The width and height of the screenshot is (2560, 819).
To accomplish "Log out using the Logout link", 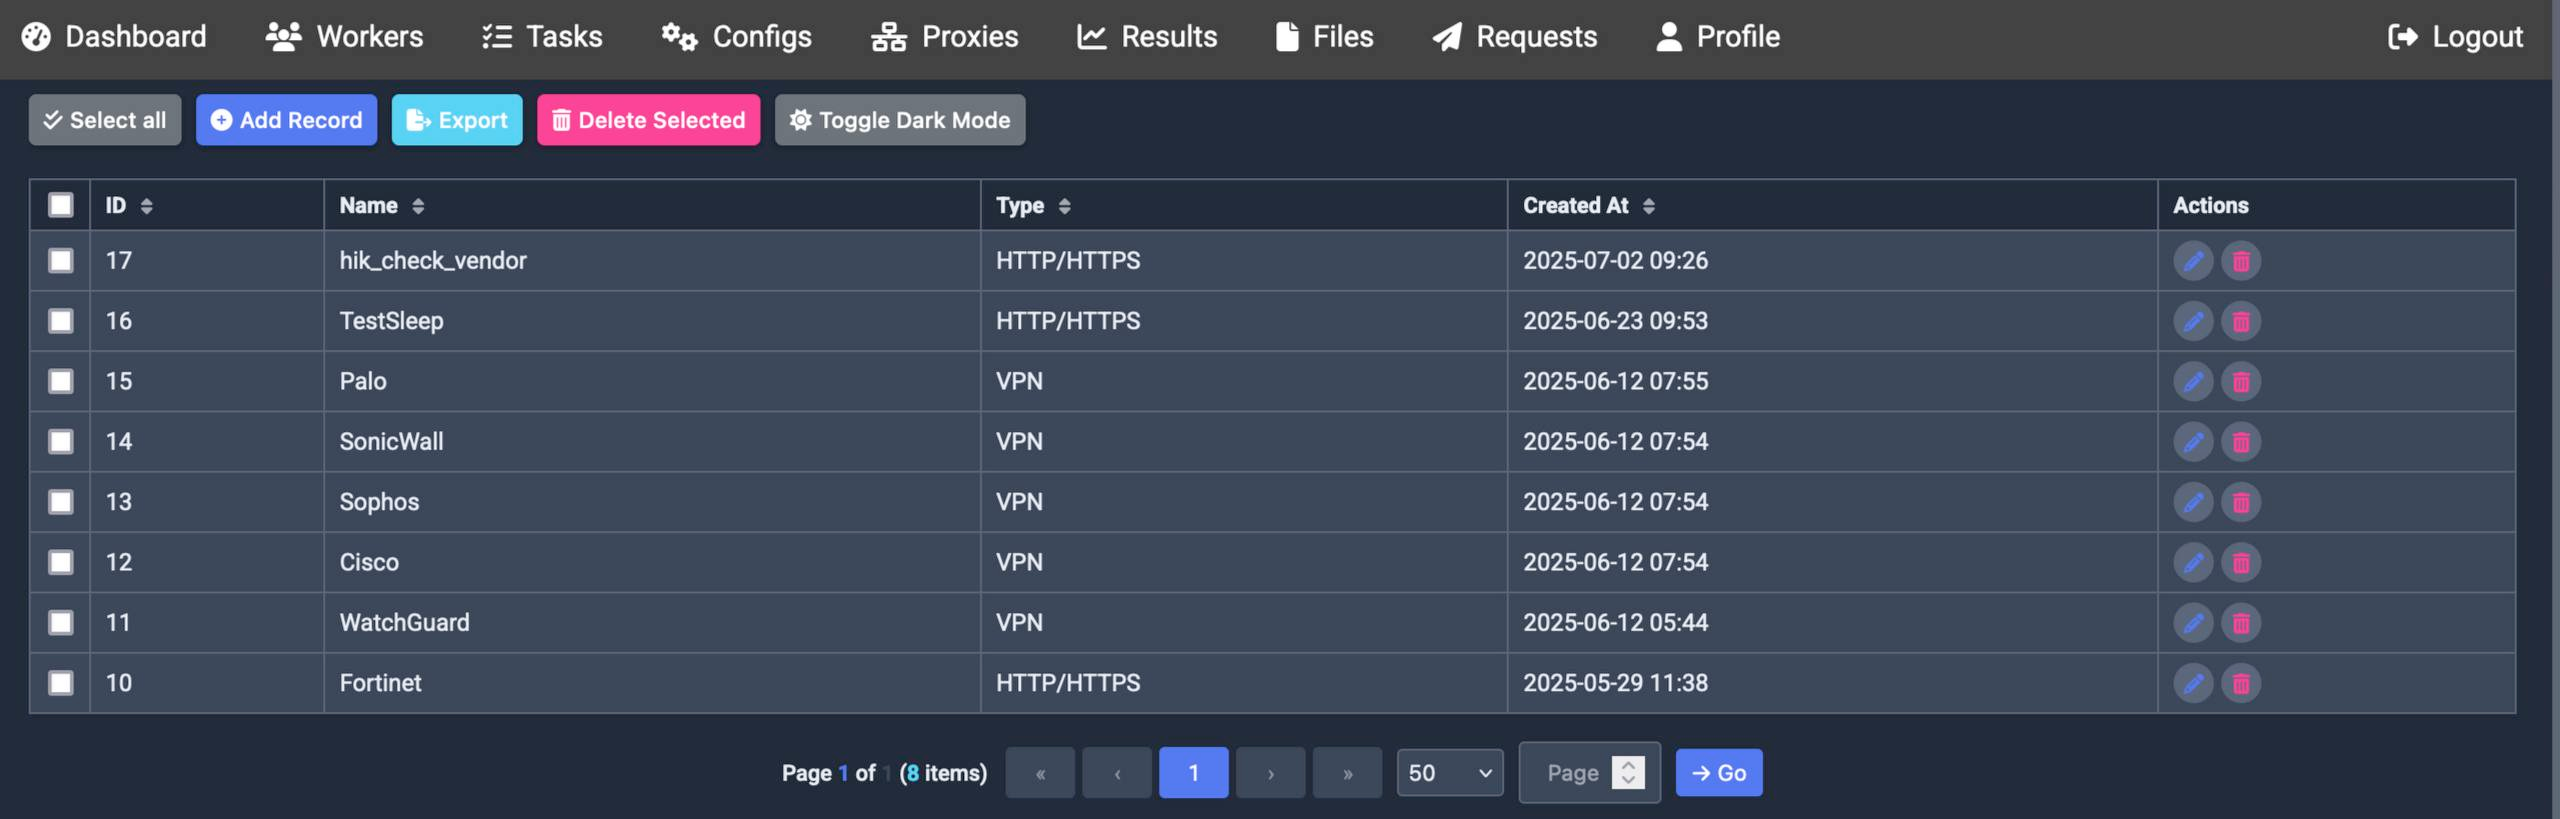I will (x=2455, y=37).
